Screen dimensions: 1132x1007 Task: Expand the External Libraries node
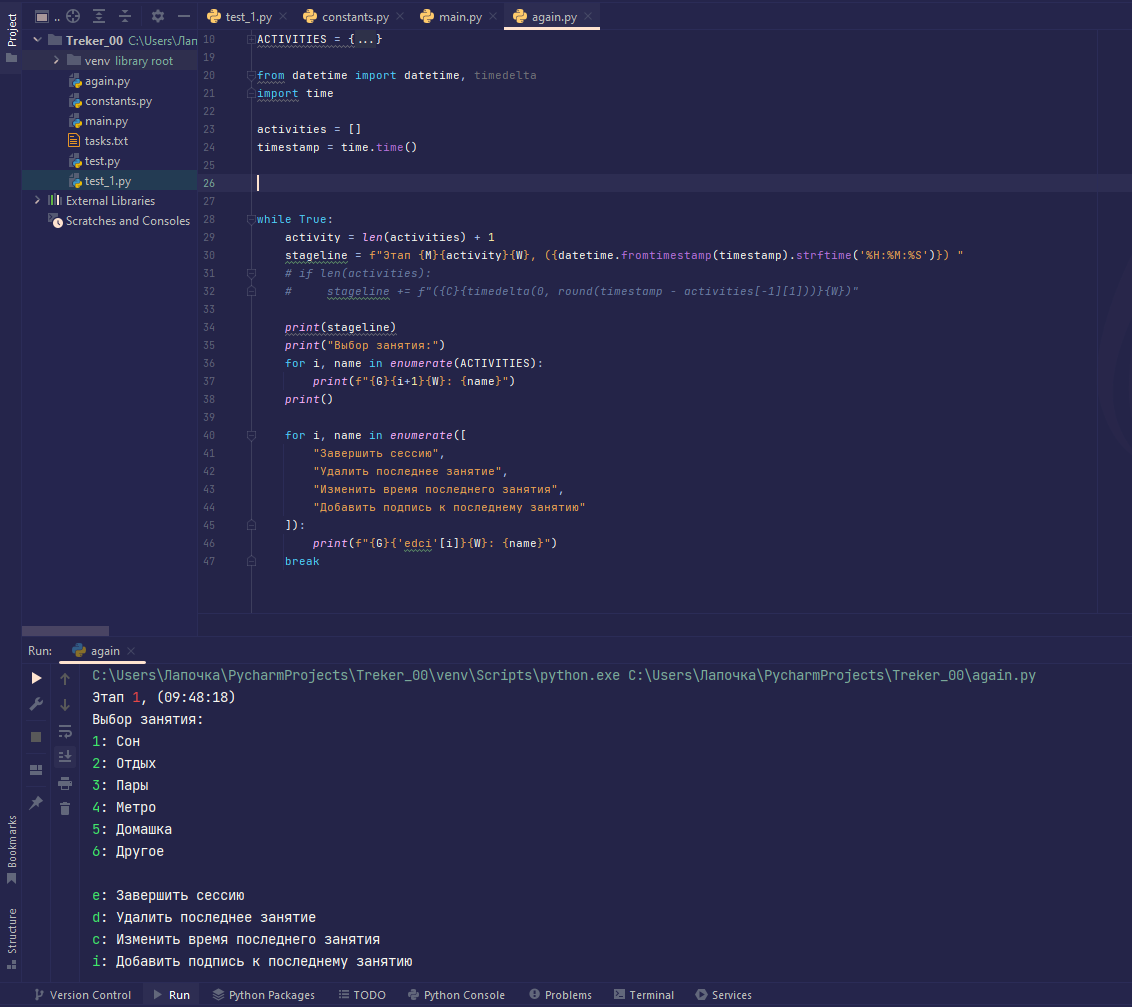pyautogui.click(x=38, y=201)
